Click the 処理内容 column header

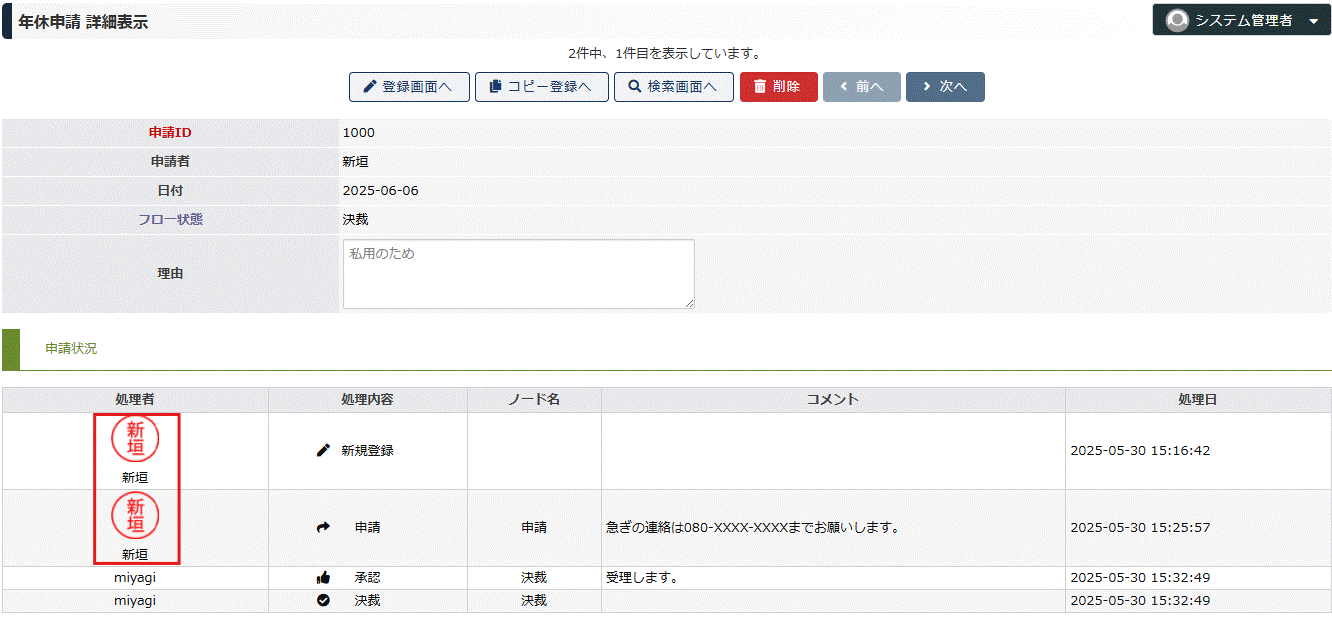point(367,400)
